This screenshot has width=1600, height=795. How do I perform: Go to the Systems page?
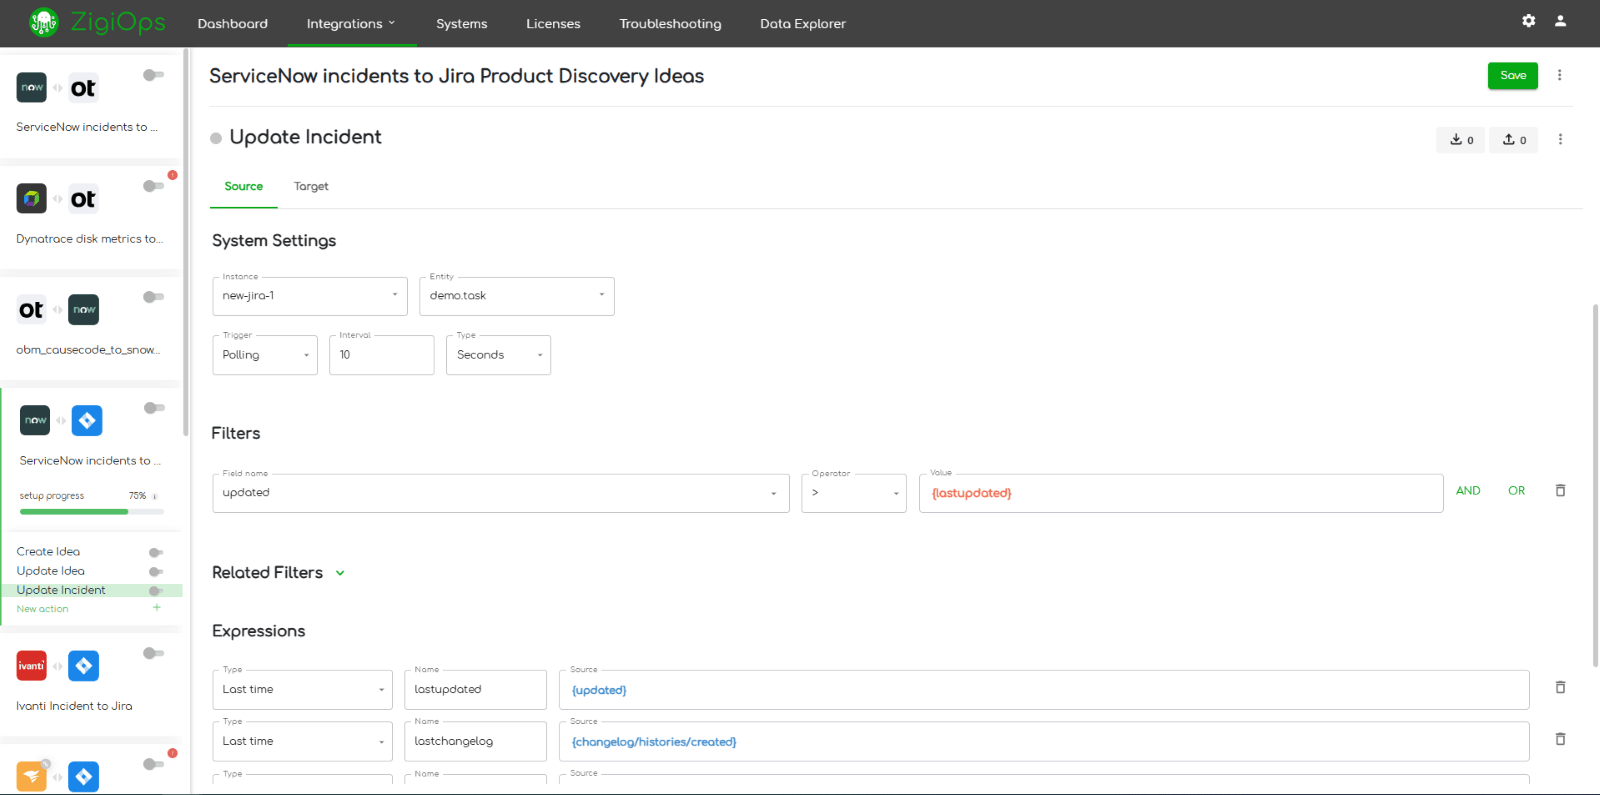pos(462,23)
